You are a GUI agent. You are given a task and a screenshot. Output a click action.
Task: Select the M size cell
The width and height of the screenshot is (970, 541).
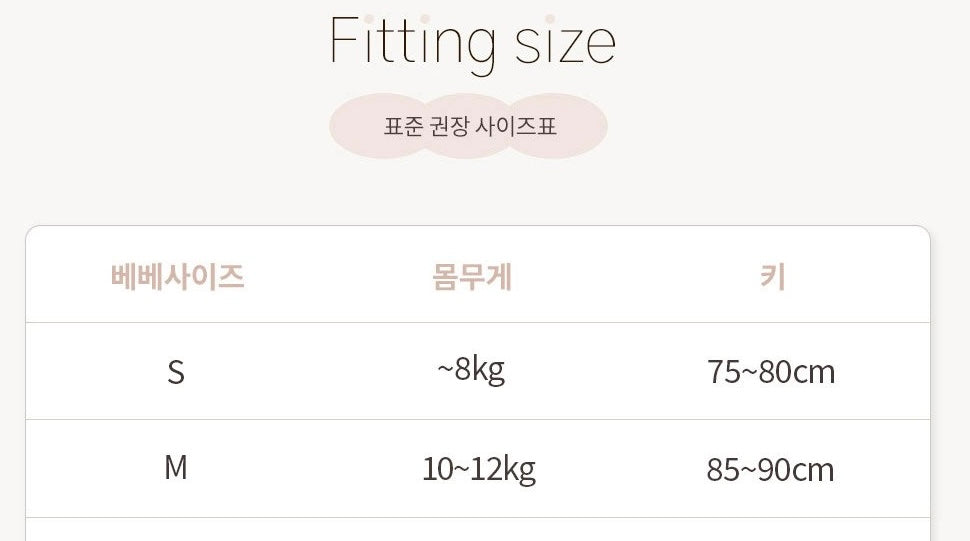point(176,467)
